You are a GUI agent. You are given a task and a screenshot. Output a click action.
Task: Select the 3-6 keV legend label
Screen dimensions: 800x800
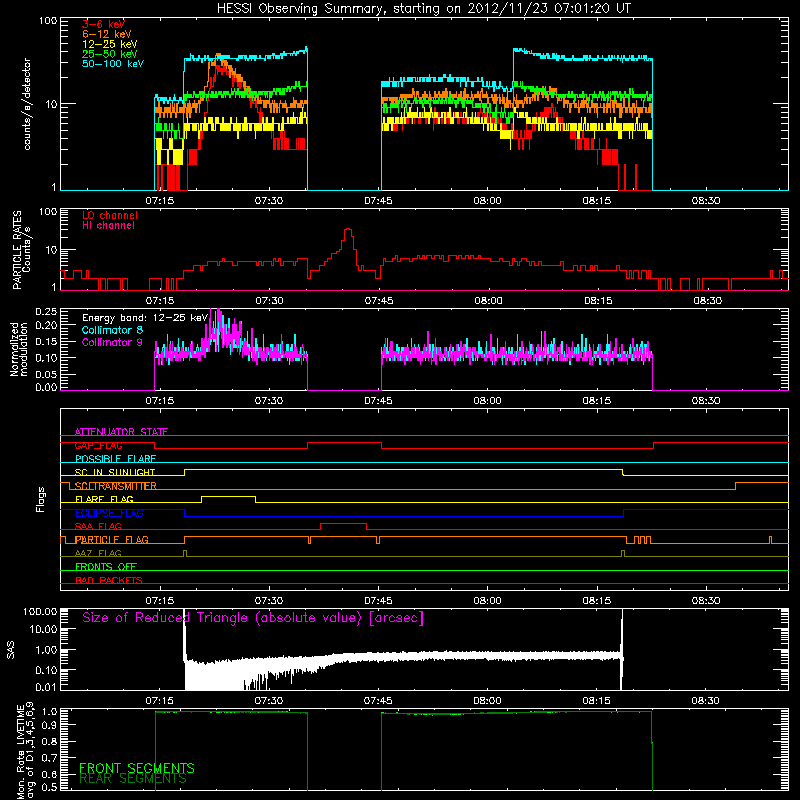coord(104,24)
